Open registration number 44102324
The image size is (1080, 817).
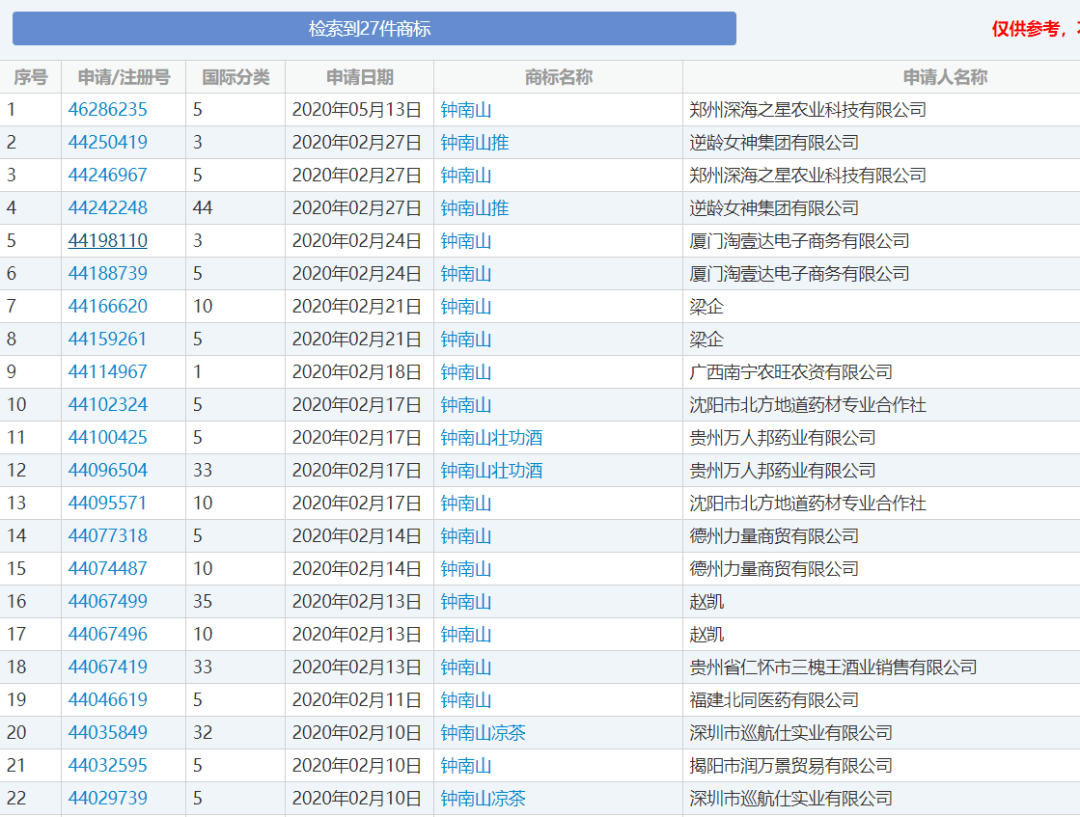107,404
